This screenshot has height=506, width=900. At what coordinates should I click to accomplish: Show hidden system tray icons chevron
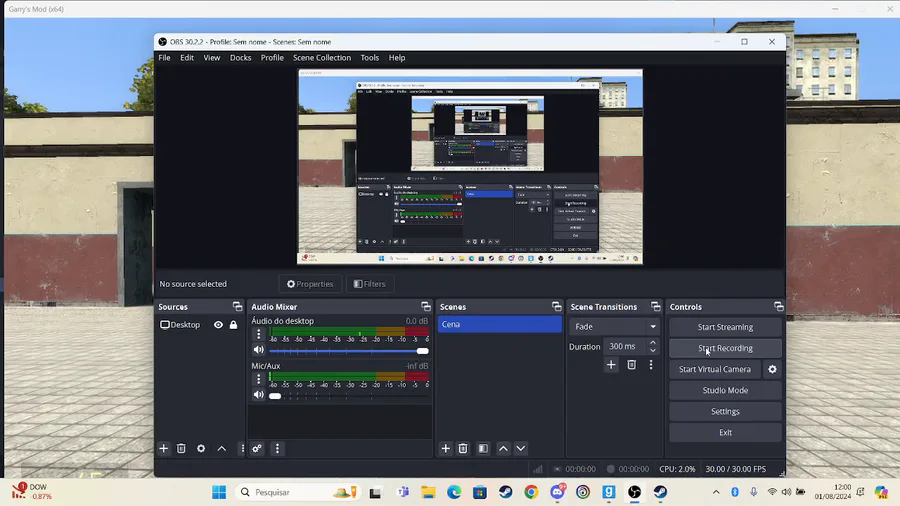point(716,492)
